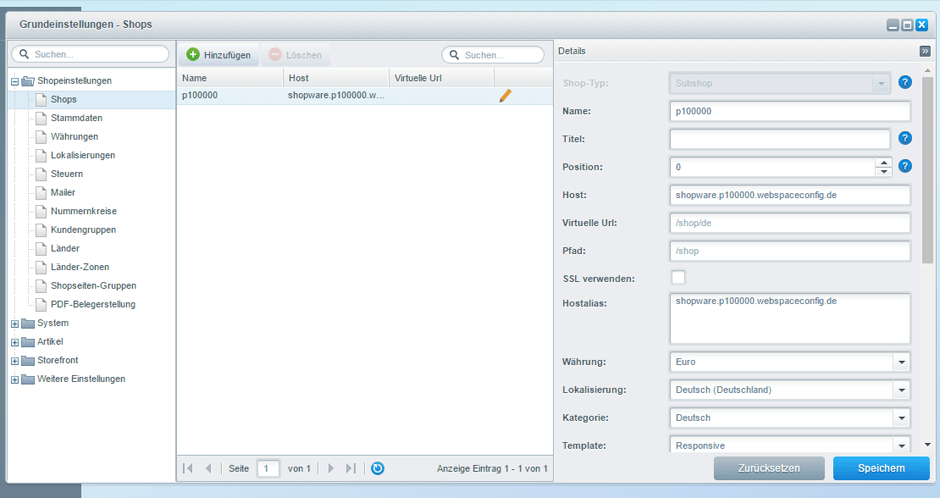Viewport: 940px width, 498px height.
Task: Click the help icon next to Shop-Typ
Action: (905, 83)
